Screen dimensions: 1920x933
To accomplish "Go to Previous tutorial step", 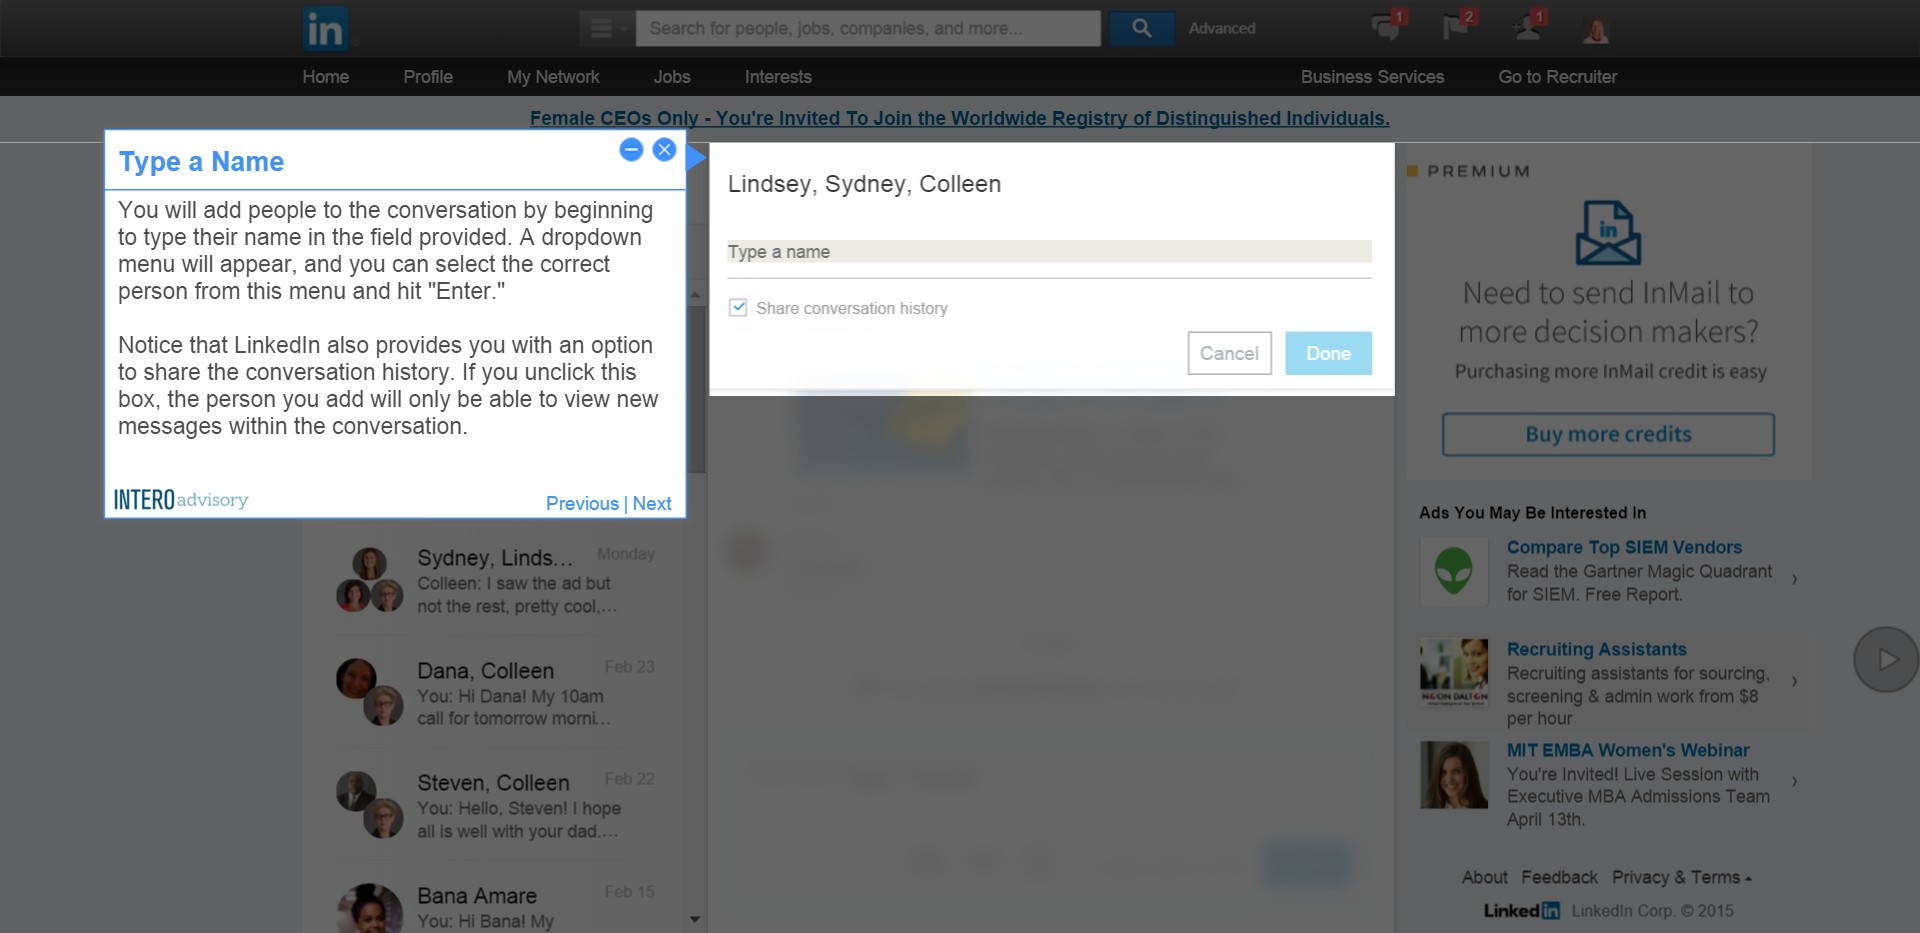I will coord(582,504).
